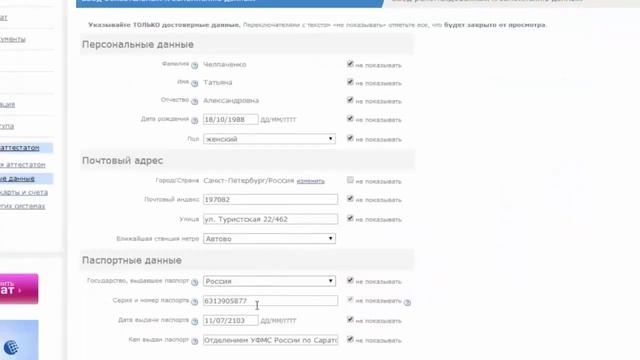640x360 pixels.
Task: Open sidebar link ending in данные
Action: point(17,179)
